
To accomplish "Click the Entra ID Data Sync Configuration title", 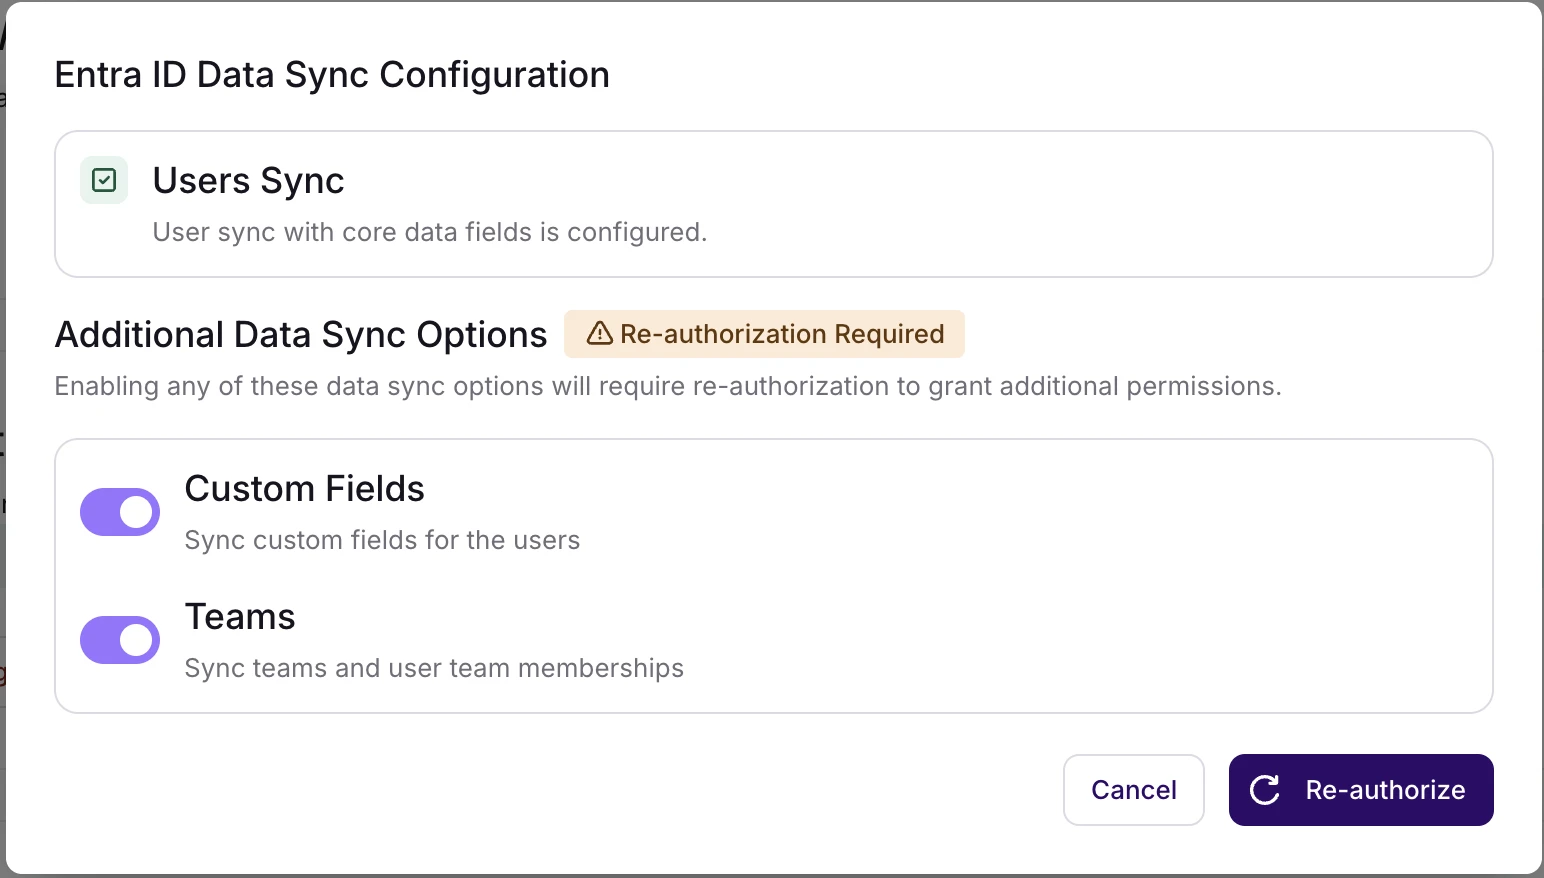I will click(x=332, y=75).
